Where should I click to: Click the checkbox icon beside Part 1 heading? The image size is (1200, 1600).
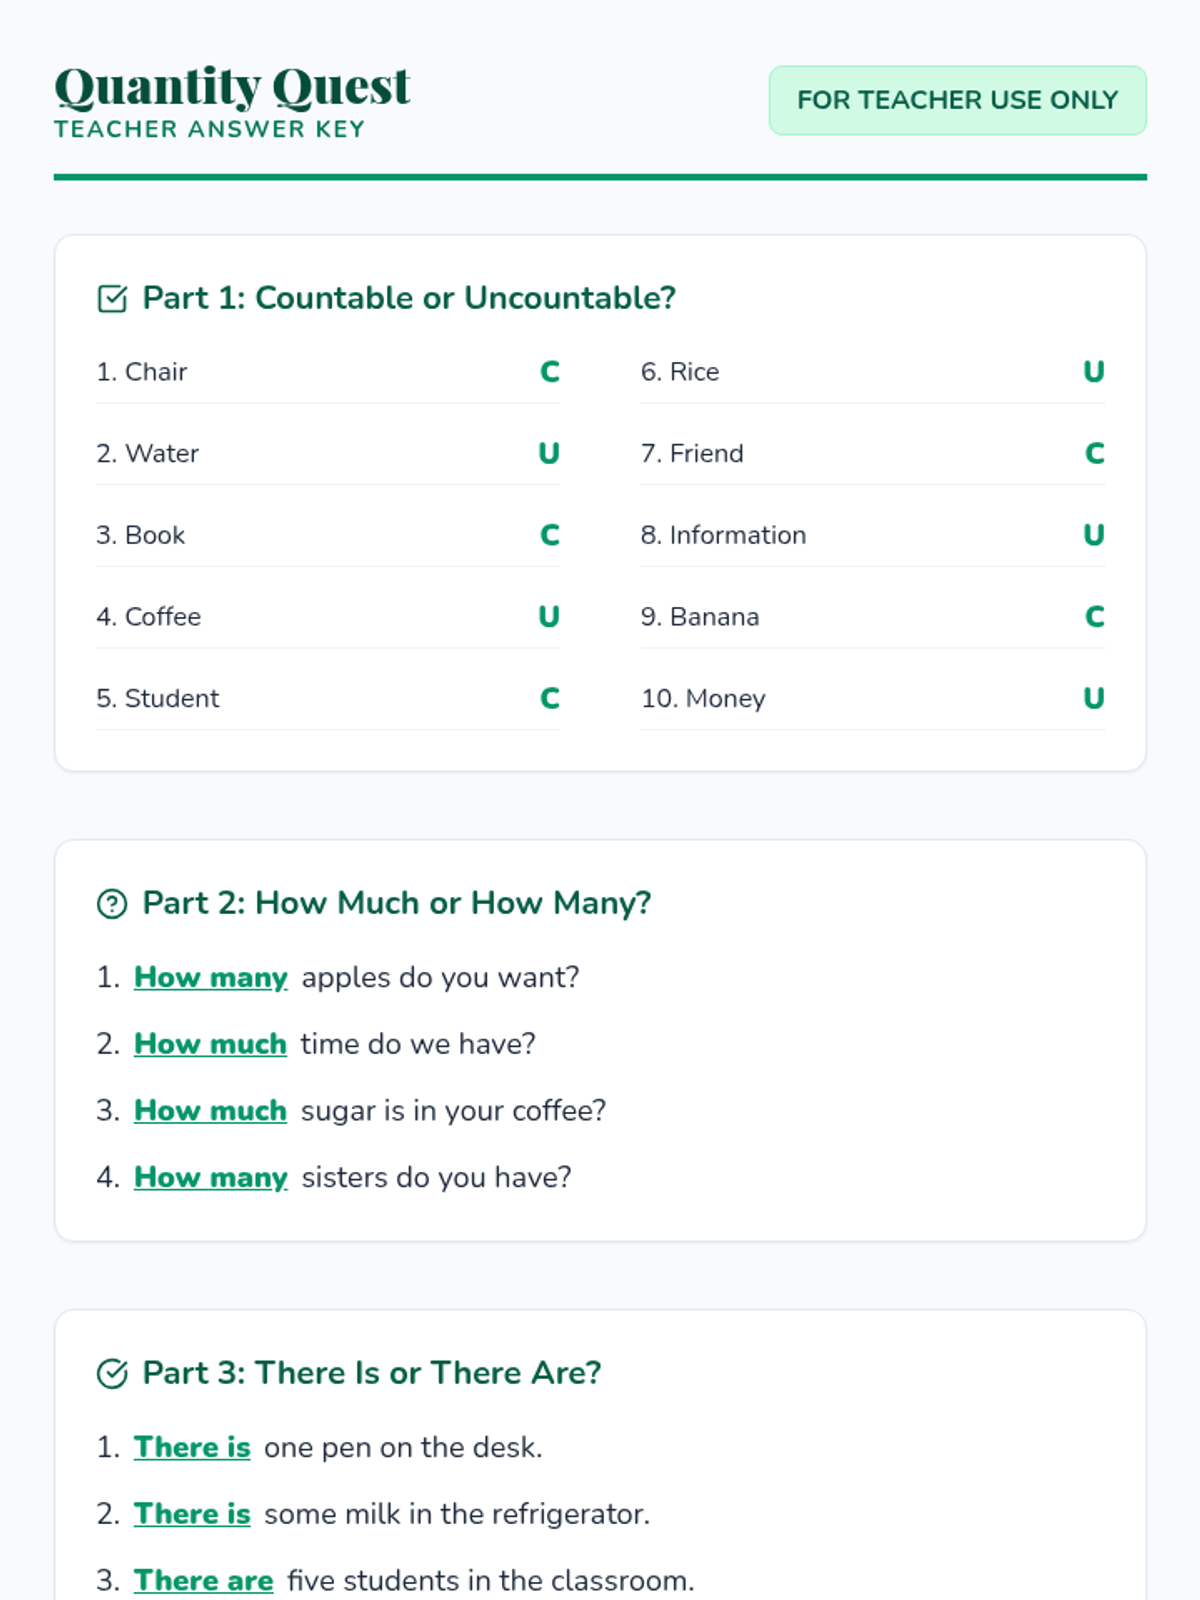112,299
